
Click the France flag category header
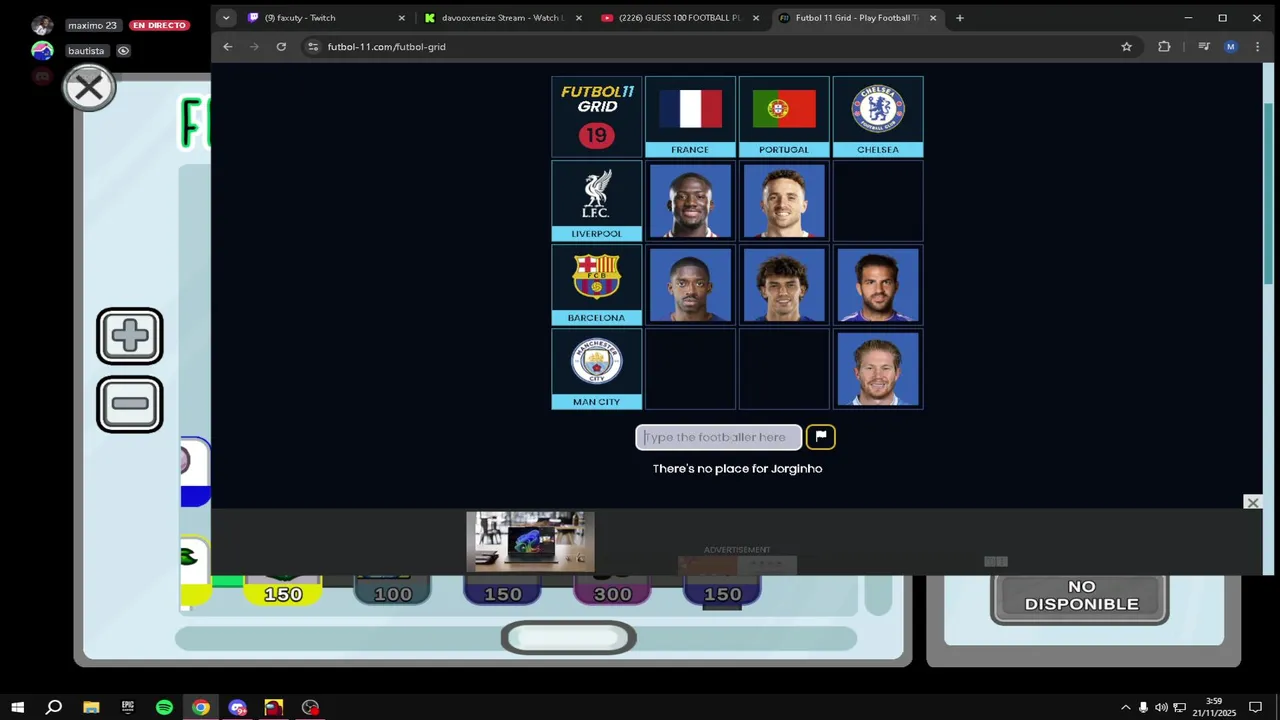click(x=690, y=117)
